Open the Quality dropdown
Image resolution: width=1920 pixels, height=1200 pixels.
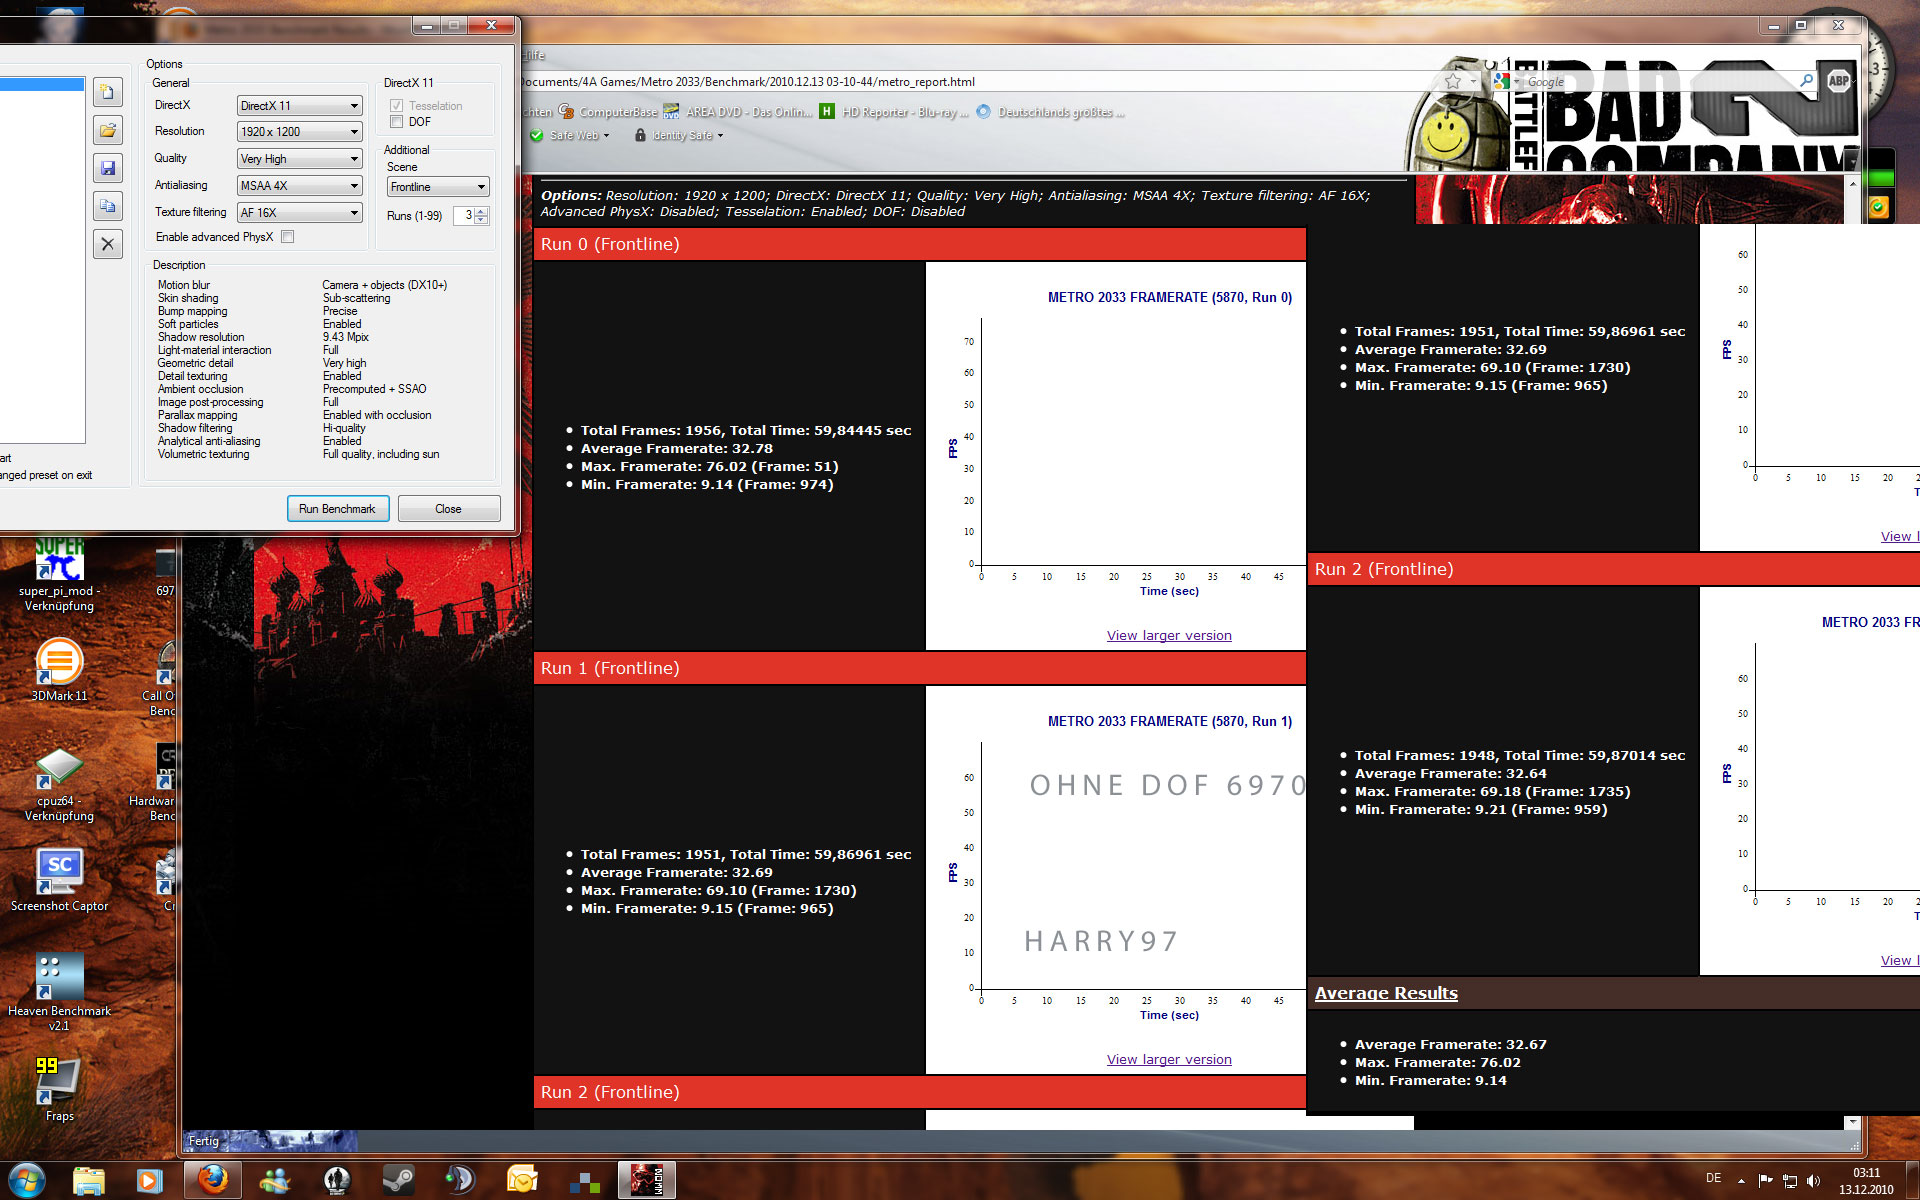299,158
